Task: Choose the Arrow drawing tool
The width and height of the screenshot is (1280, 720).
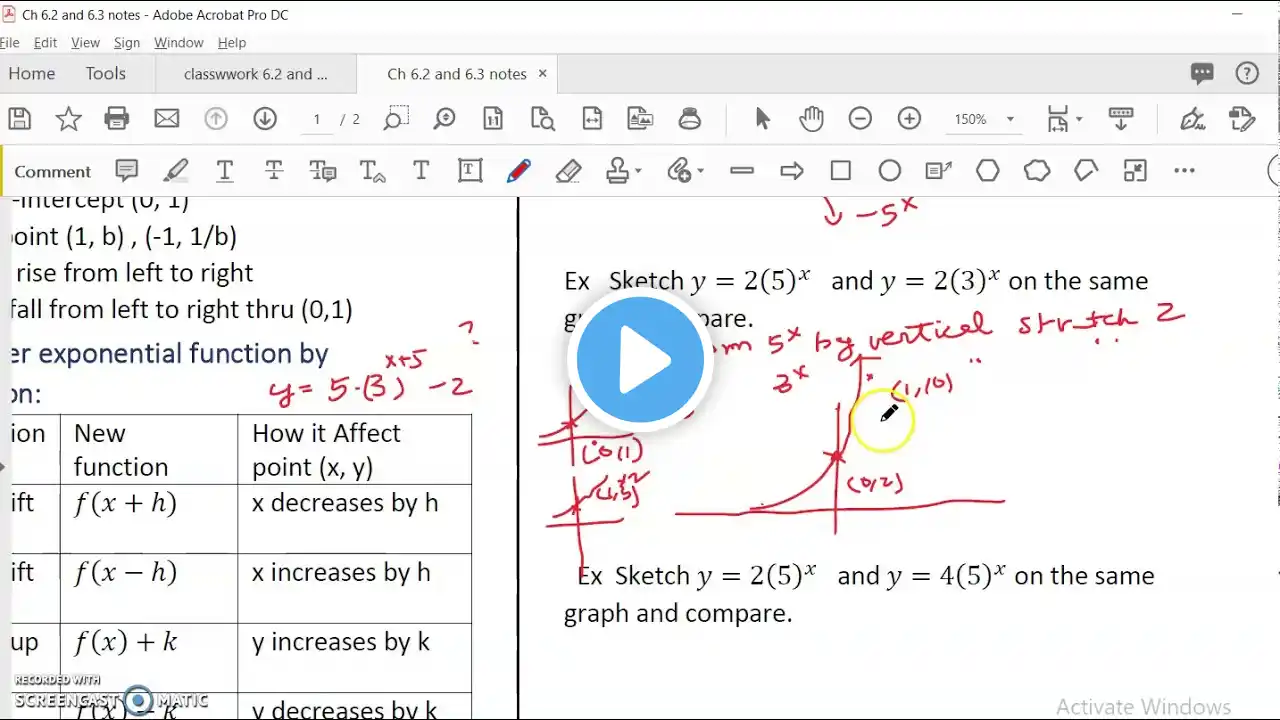Action: click(x=792, y=171)
